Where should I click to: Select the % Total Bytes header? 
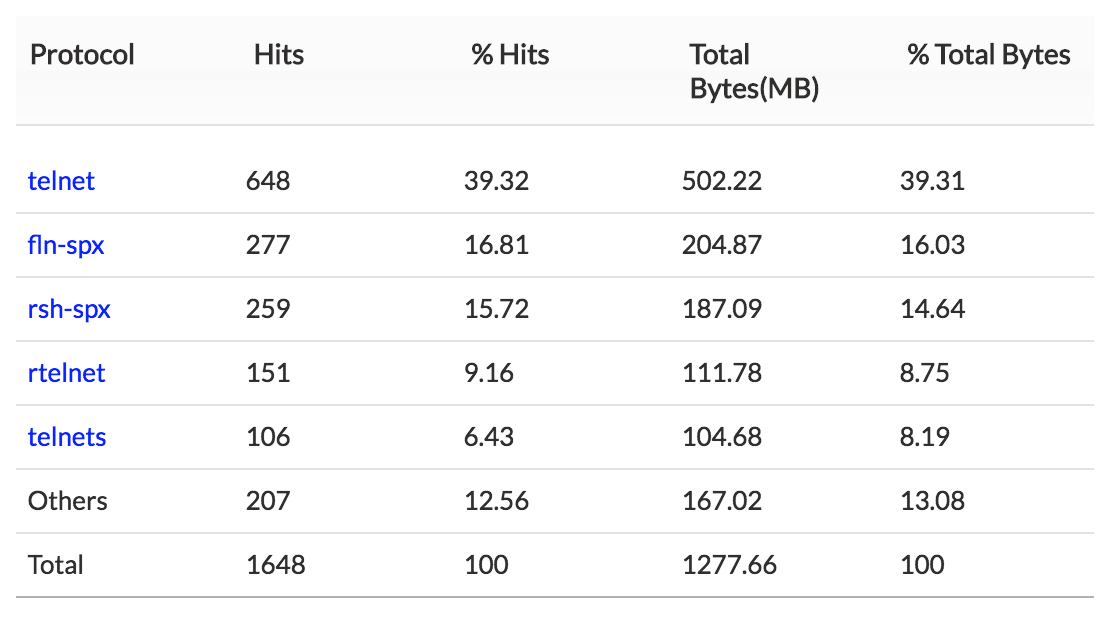click(988, 54)
